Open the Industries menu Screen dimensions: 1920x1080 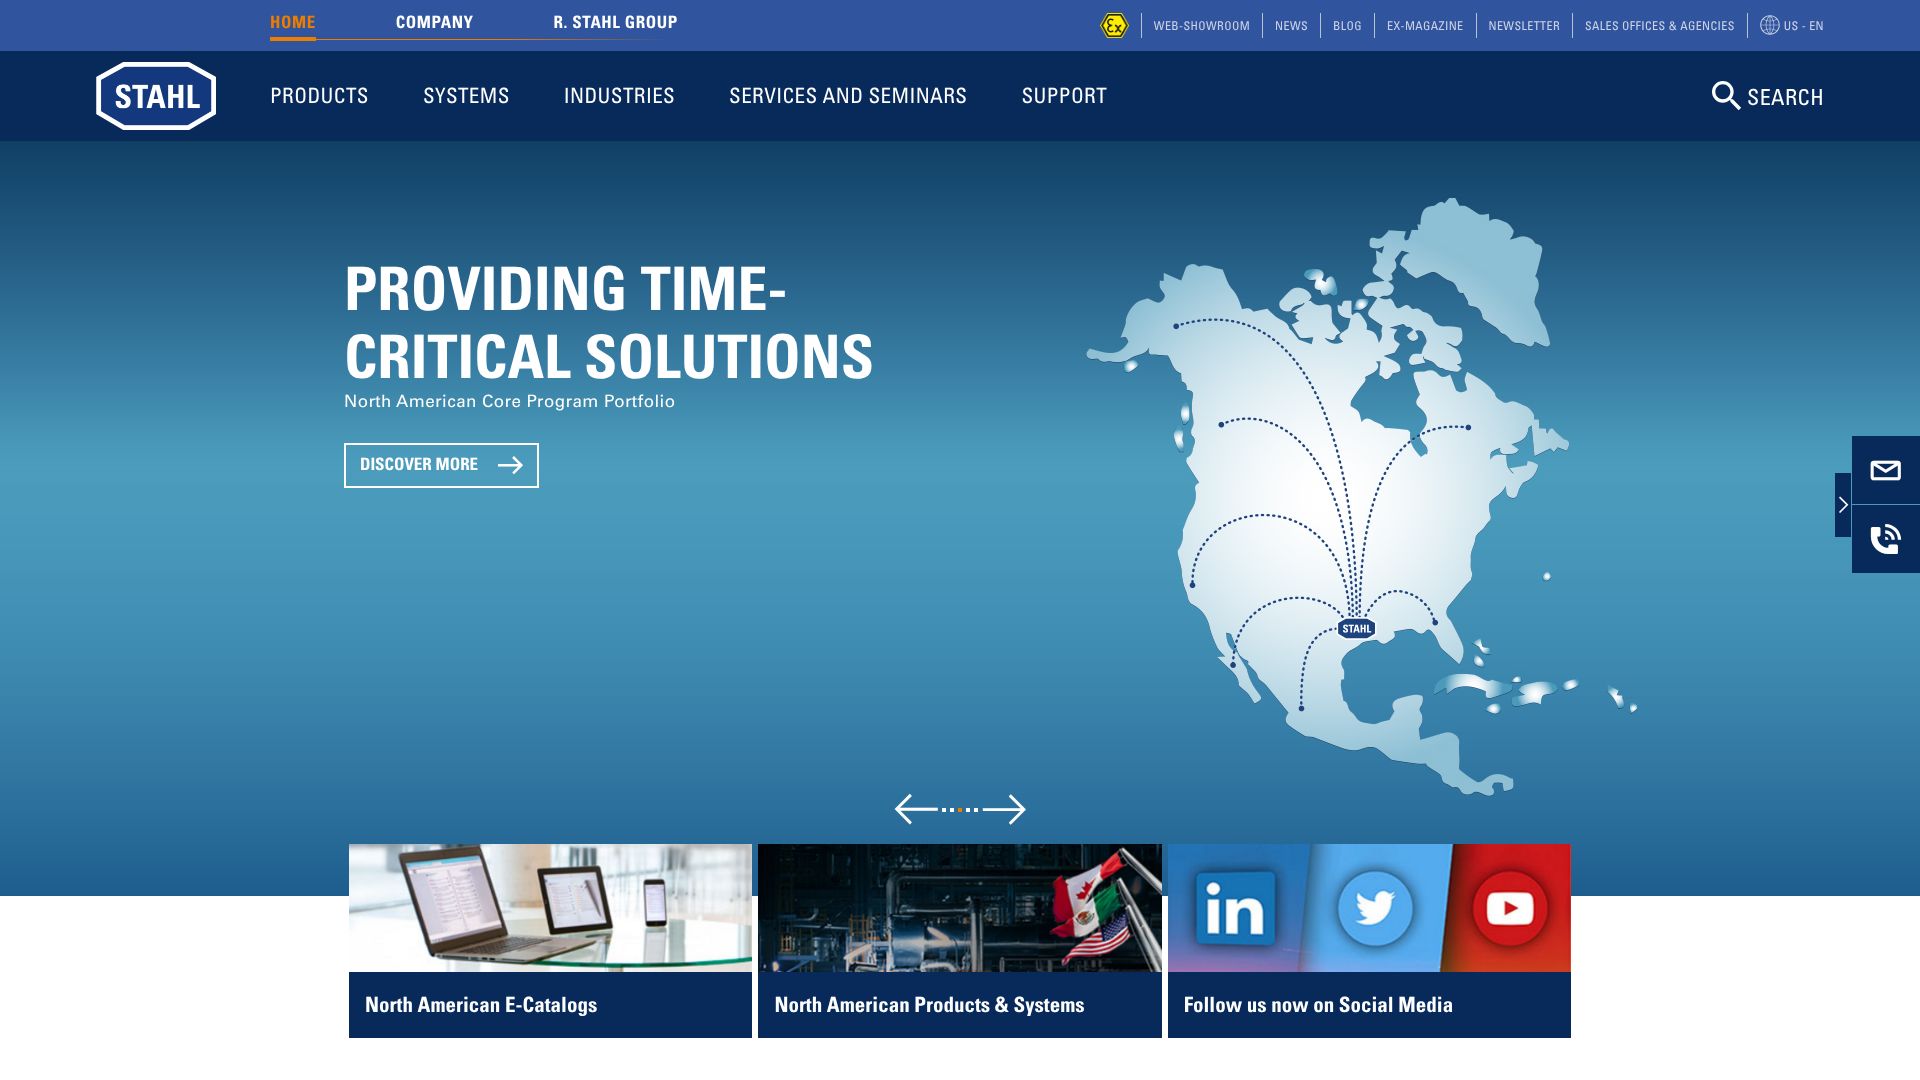pos(619,96)
